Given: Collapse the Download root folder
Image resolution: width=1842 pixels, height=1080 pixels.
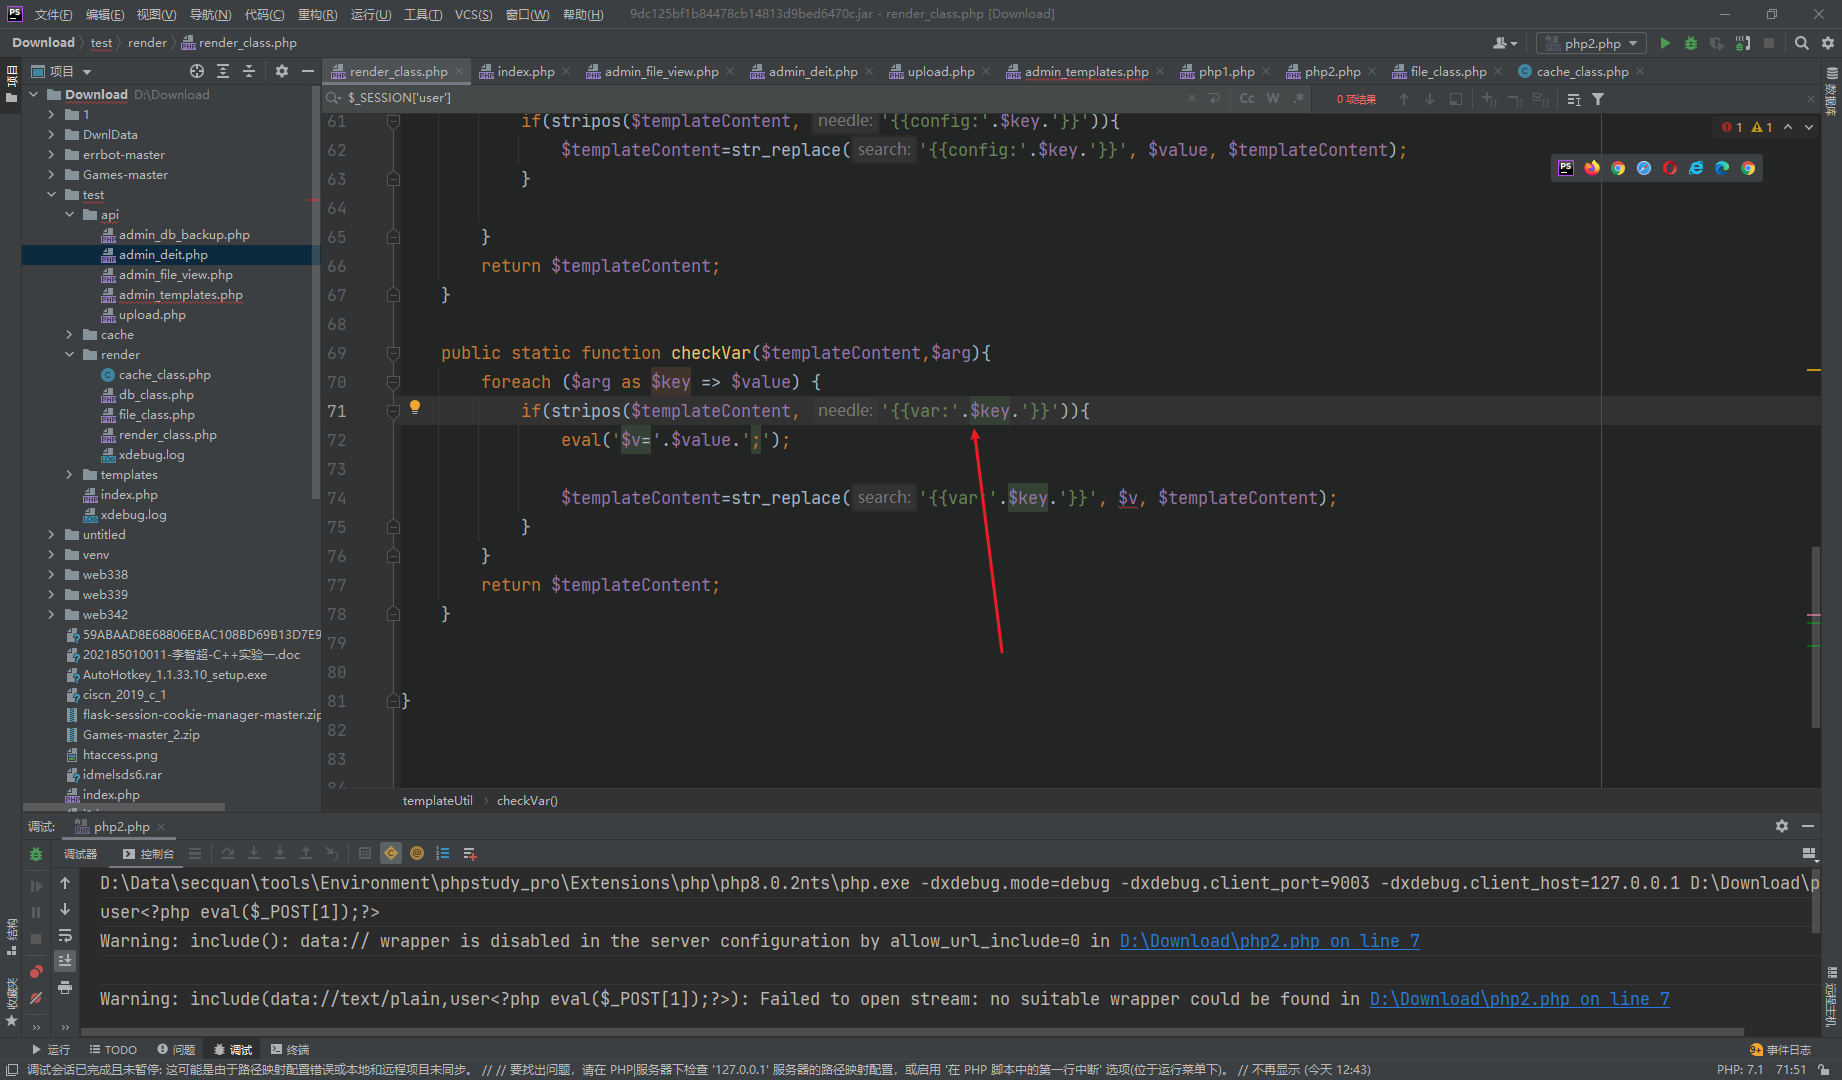Looking at the screenshot, I should click(34, 95).
